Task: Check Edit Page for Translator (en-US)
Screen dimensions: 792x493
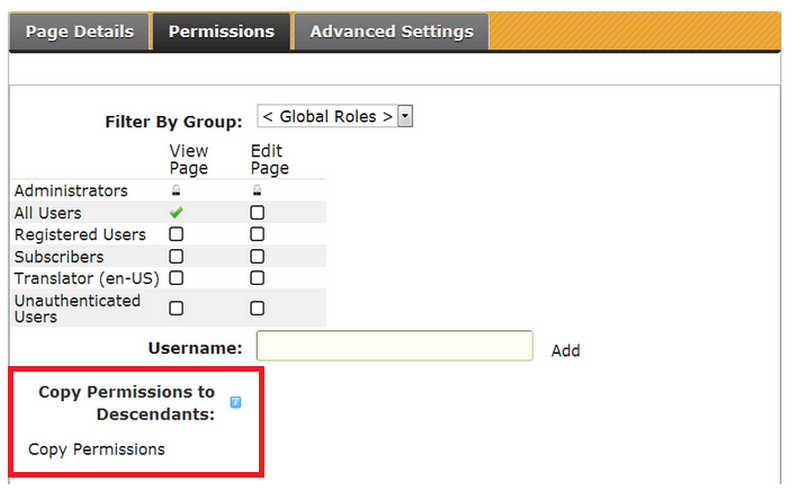Action: coord(257,278)
